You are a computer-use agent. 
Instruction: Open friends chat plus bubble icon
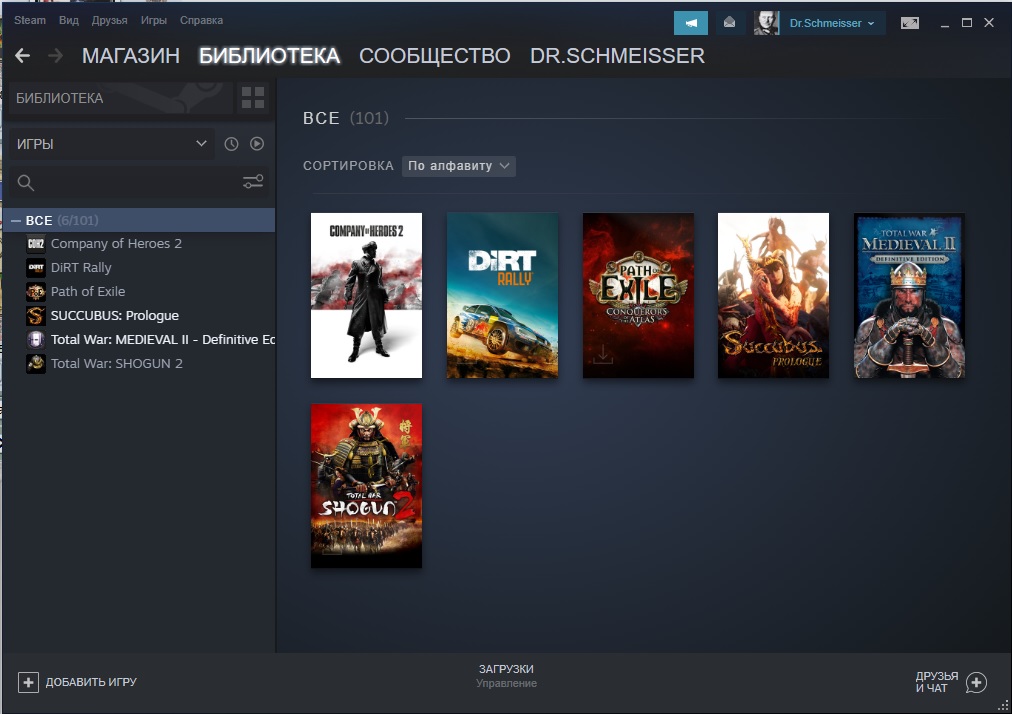(x=977, y=682)
